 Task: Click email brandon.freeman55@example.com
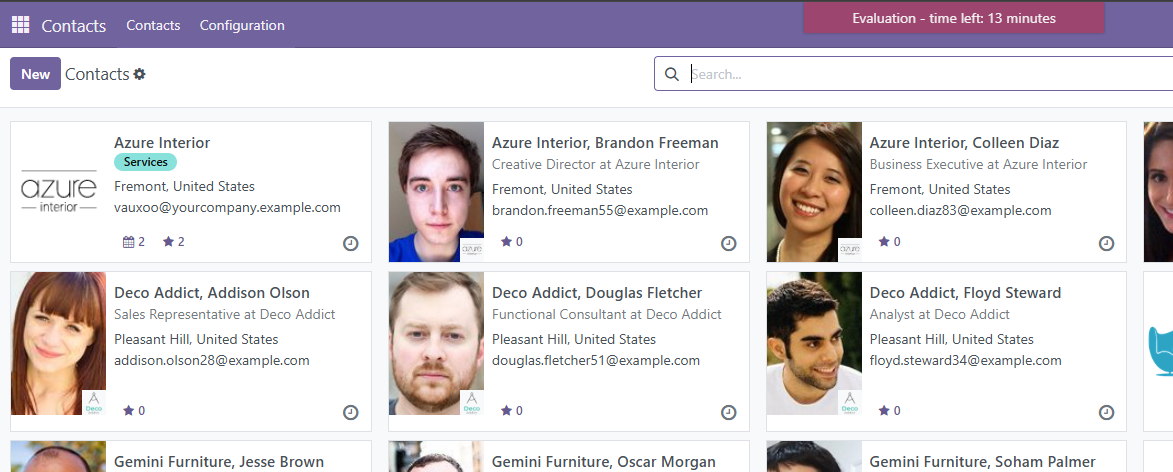tap(600, 211)
